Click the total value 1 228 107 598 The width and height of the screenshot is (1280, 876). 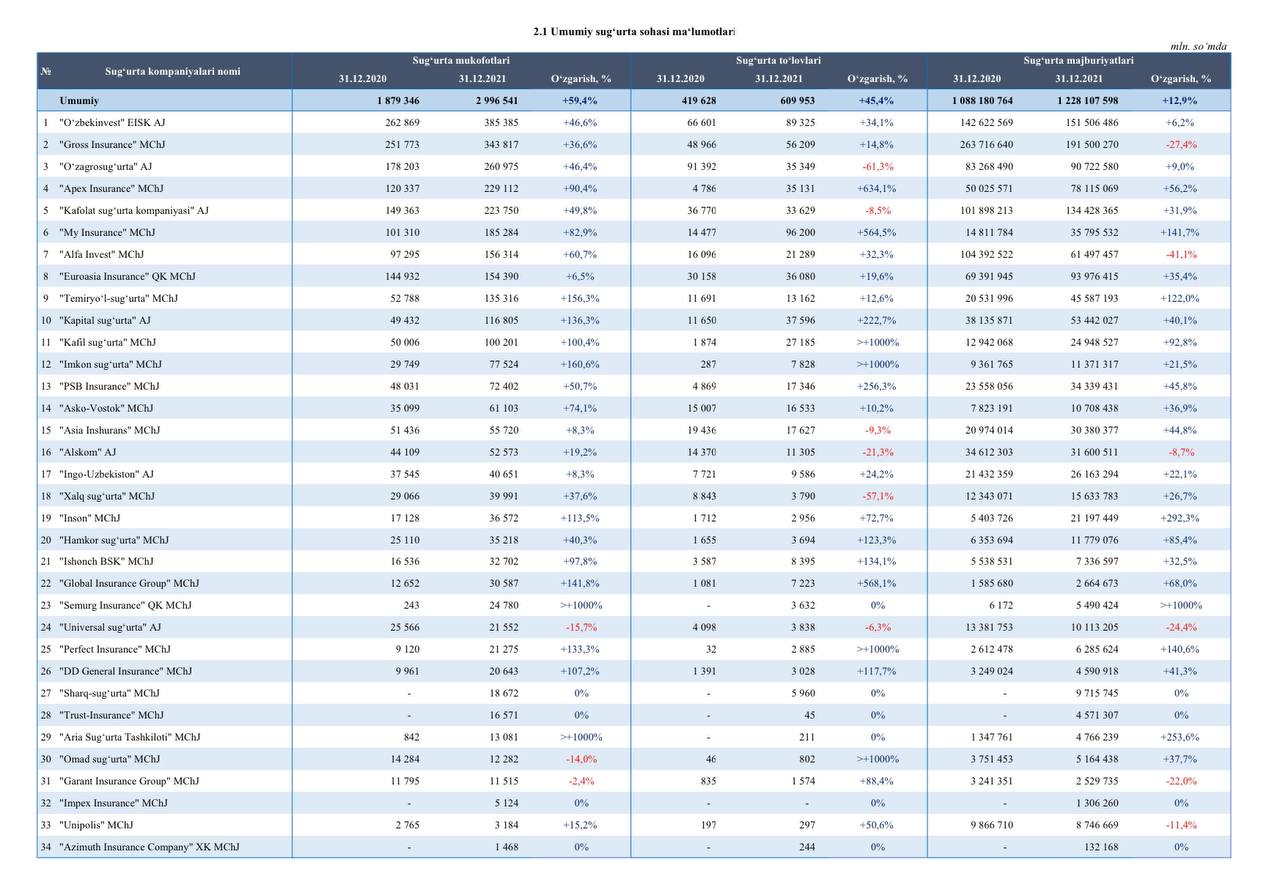[1087, 101]
